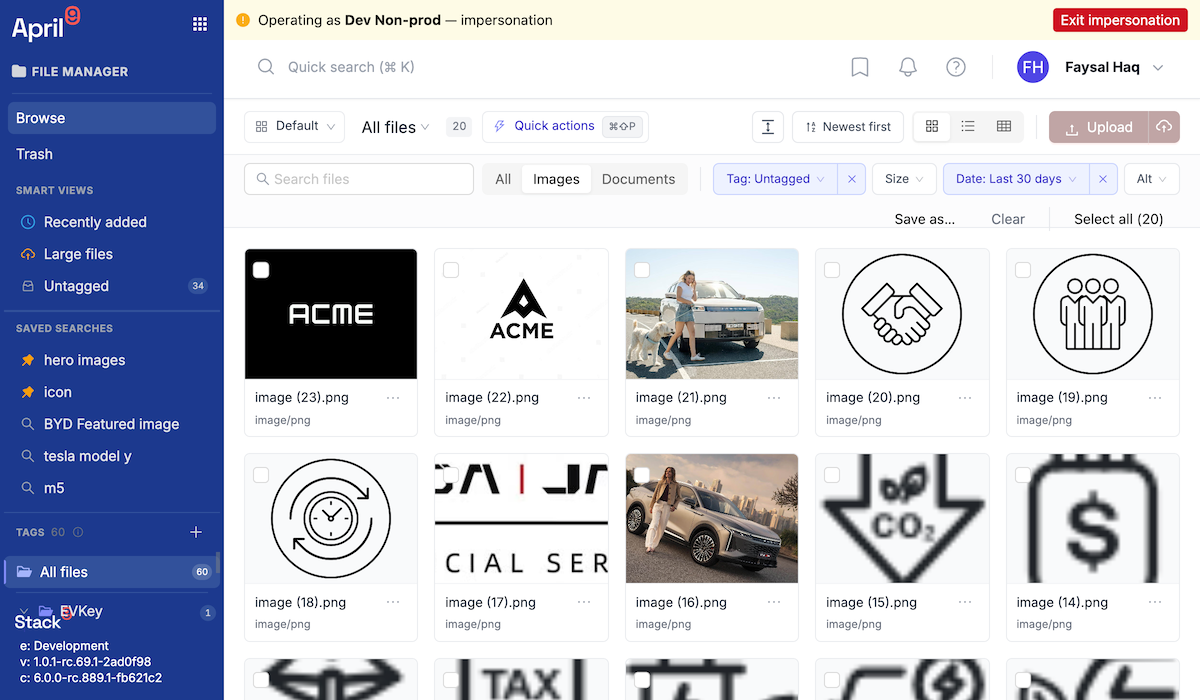This screenshot has width=1200, height=700.
Task: Open the hero images saved search
Action: pos(112,360)
